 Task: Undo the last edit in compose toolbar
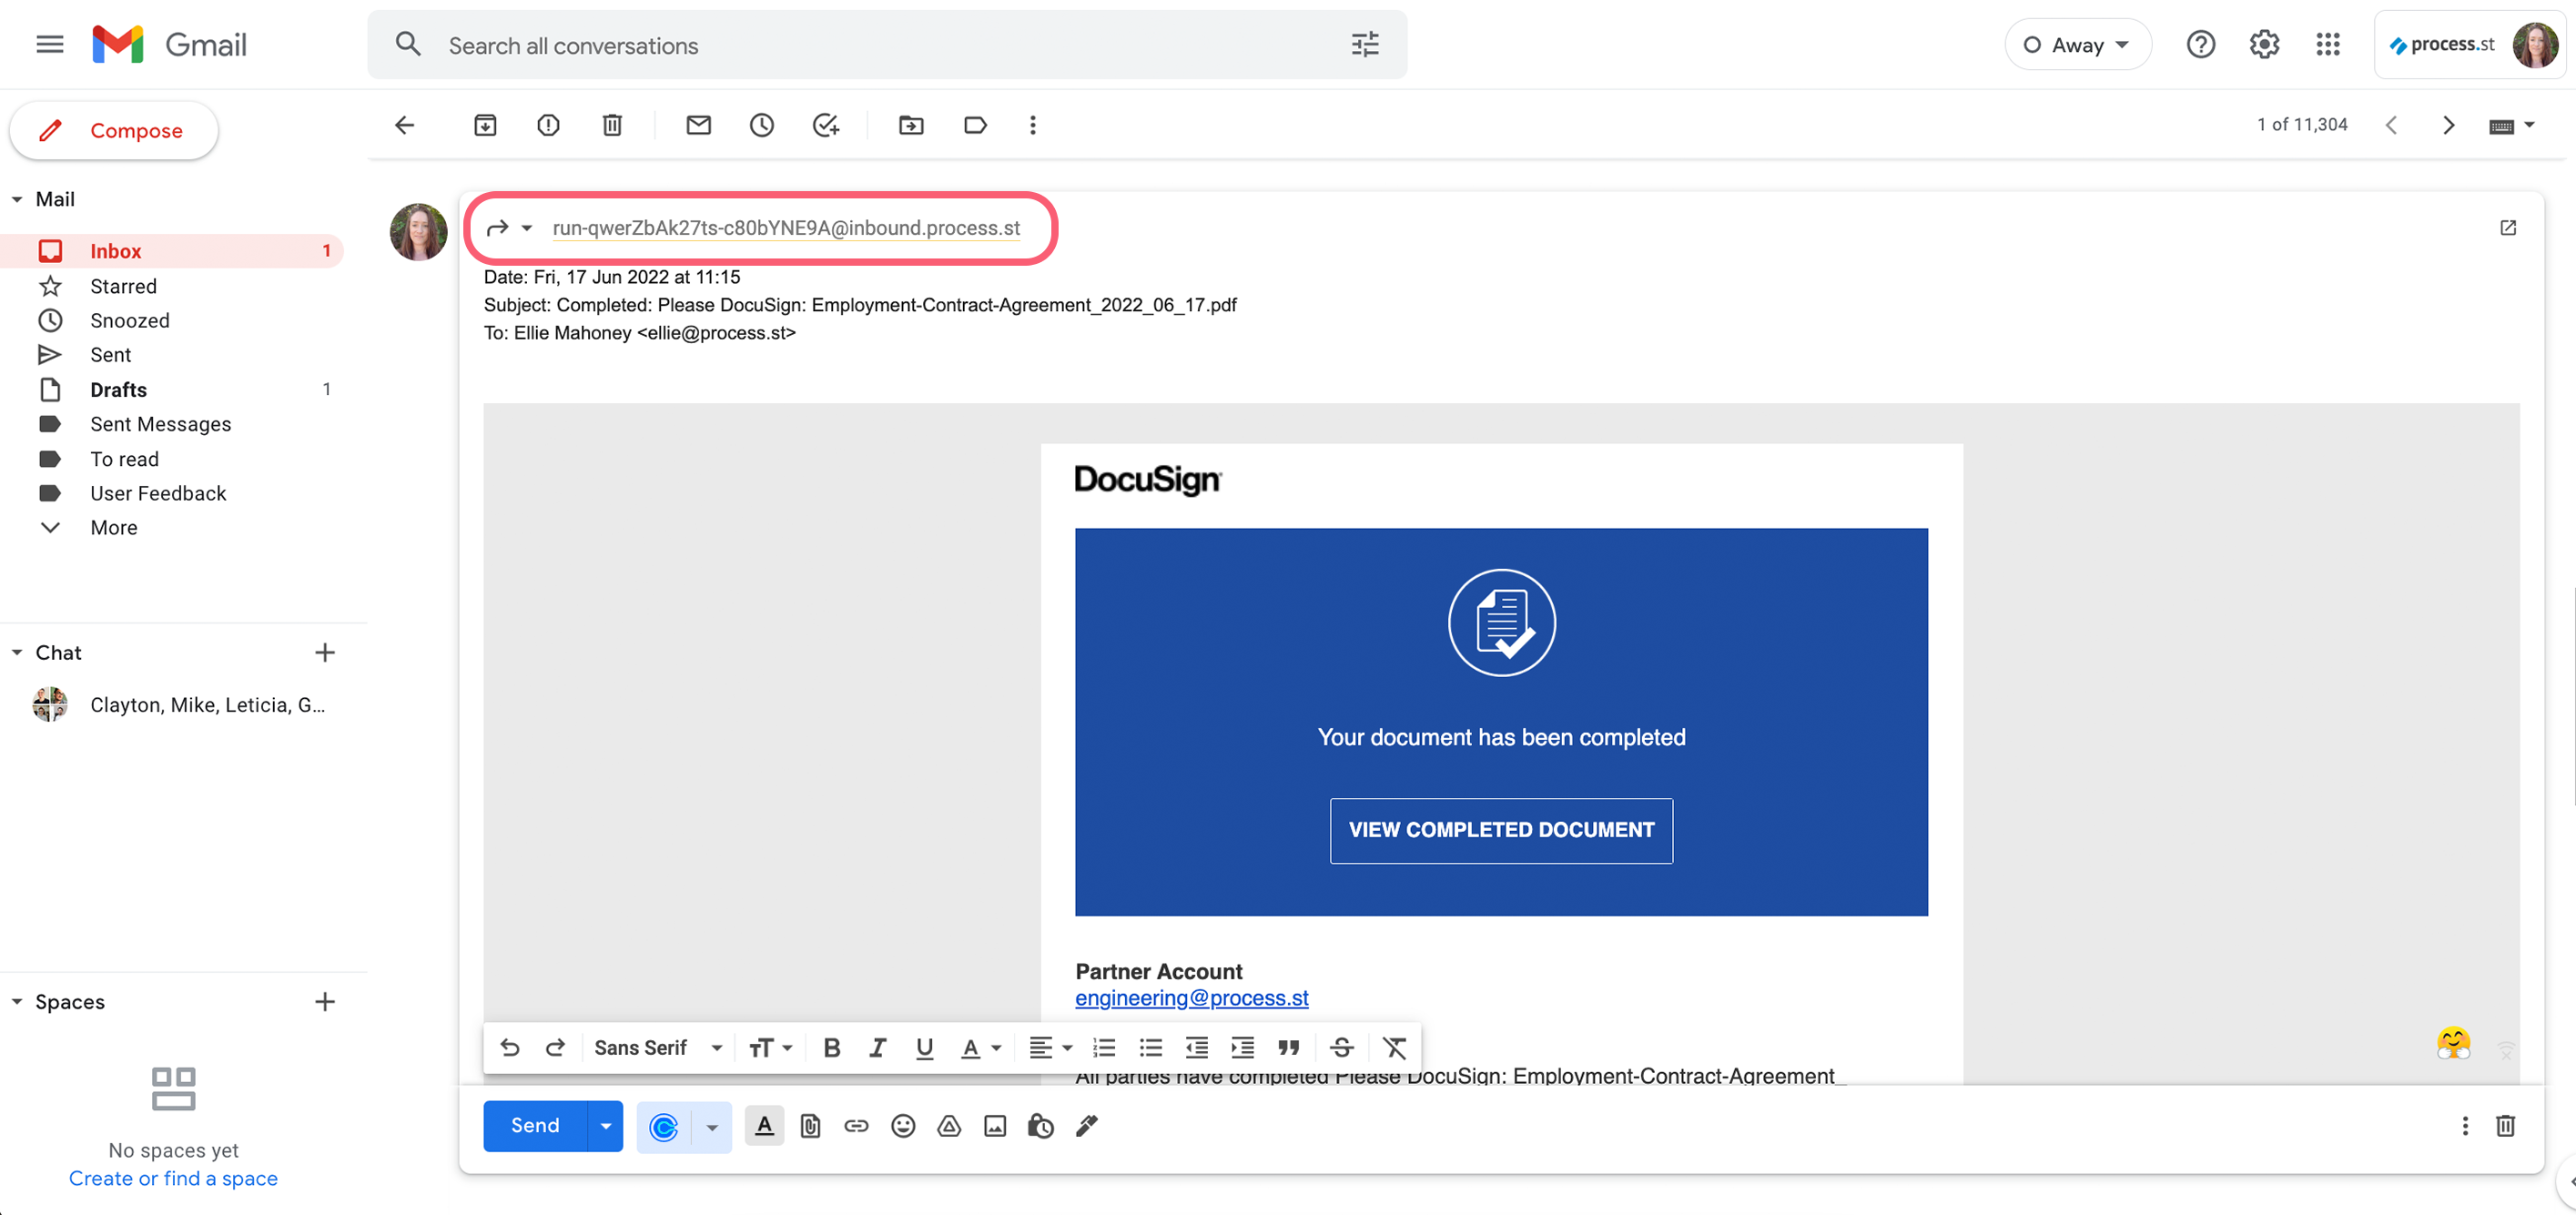[510, 1047]
